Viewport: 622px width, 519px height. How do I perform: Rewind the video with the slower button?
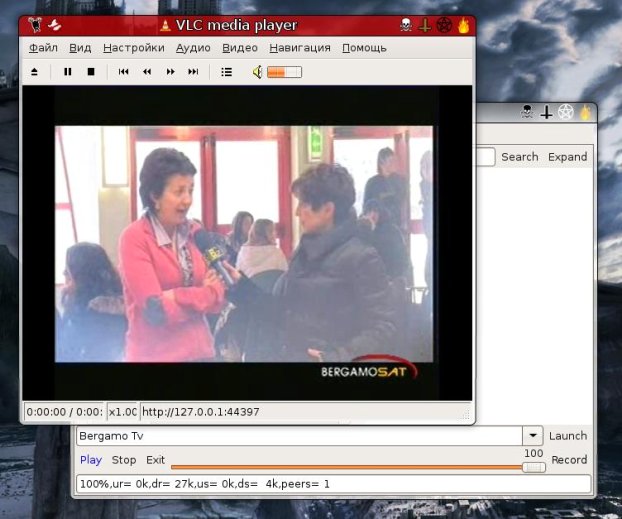147,72
